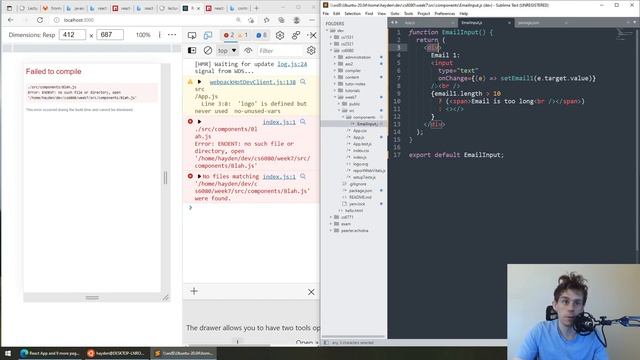Screen dimensions: 640x360
Task: Click the Sublime tab navigation arrows
Action: tap(394, 22)
